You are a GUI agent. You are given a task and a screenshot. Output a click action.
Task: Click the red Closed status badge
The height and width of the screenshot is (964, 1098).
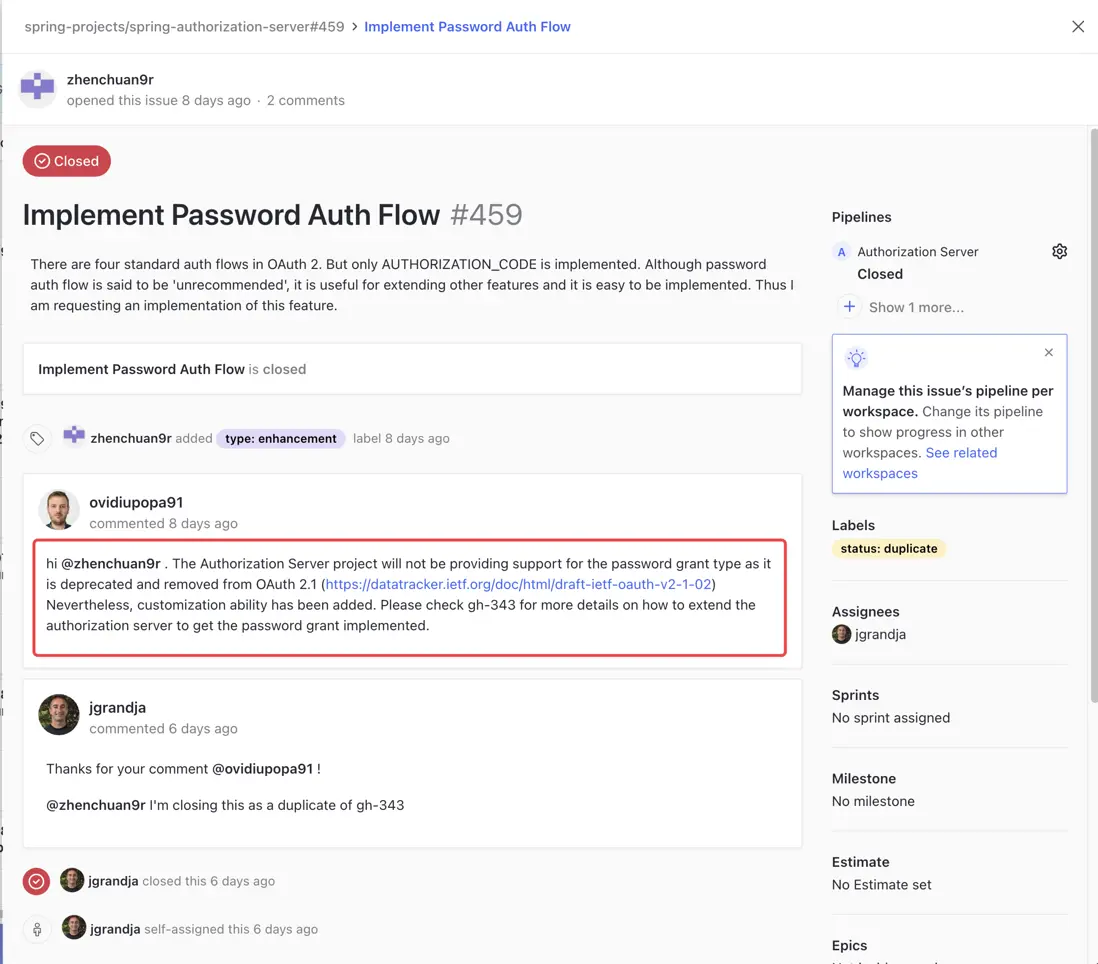point(66,161)
